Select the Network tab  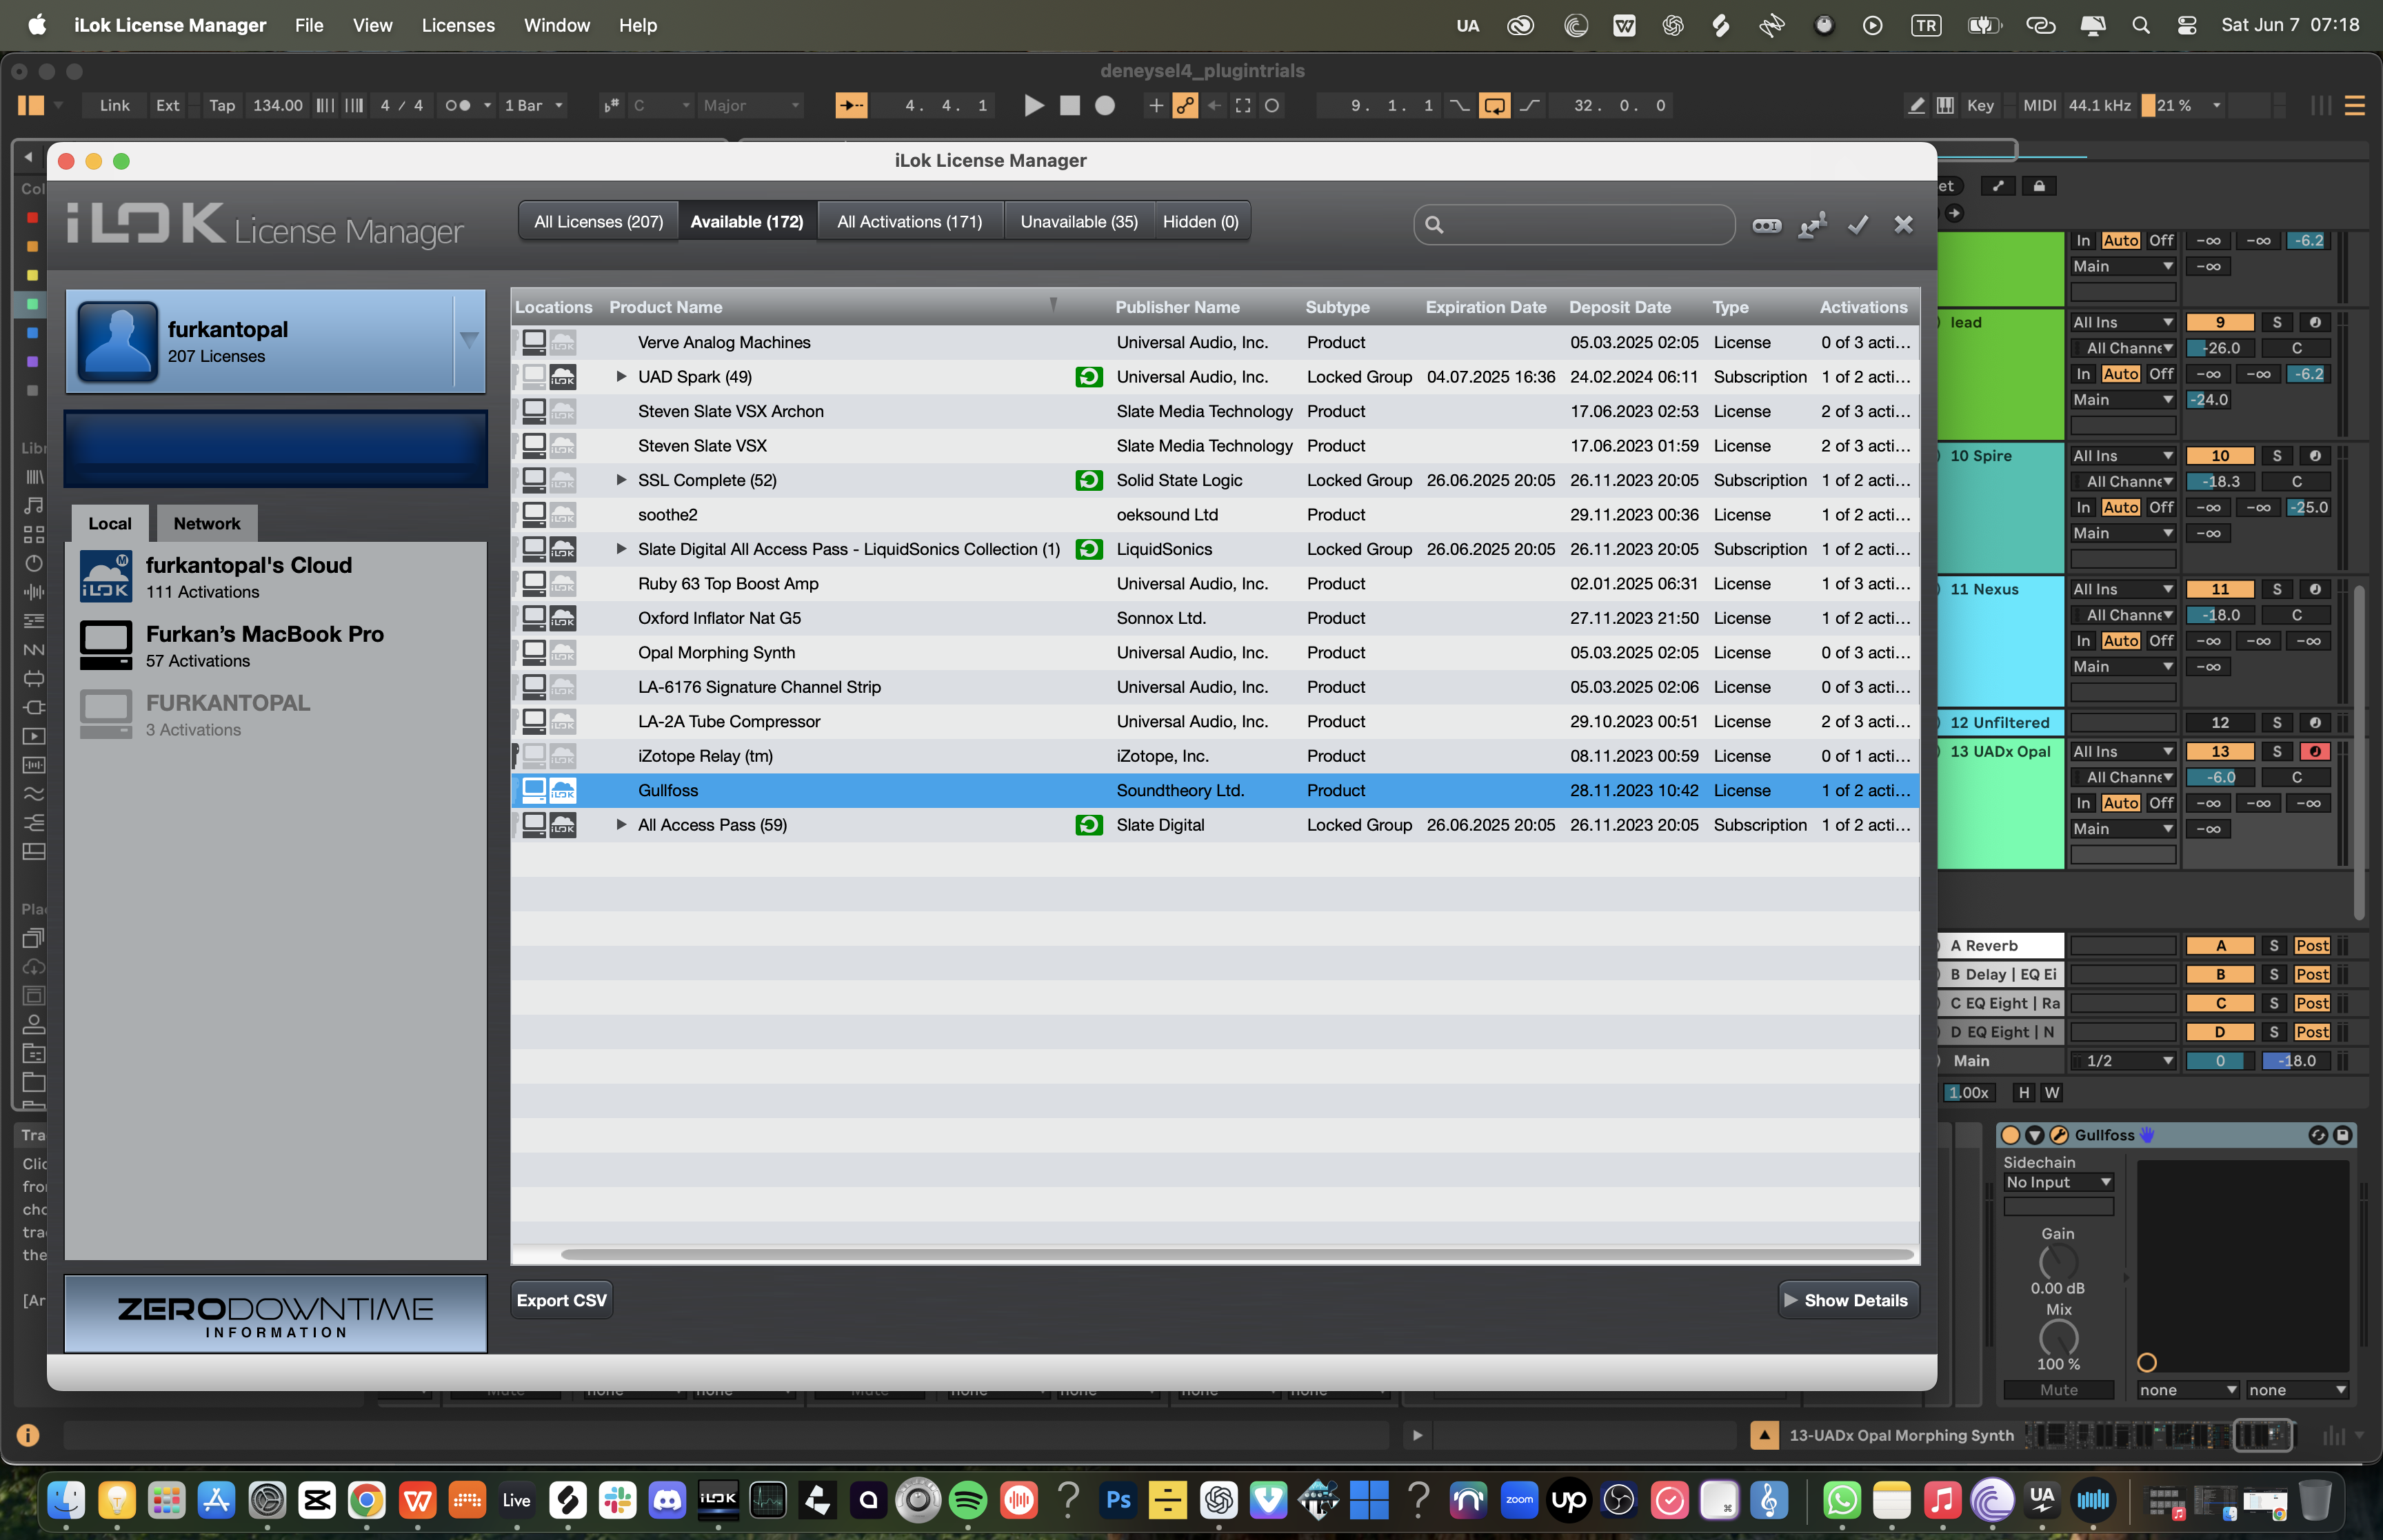click(x=207, y=523)
